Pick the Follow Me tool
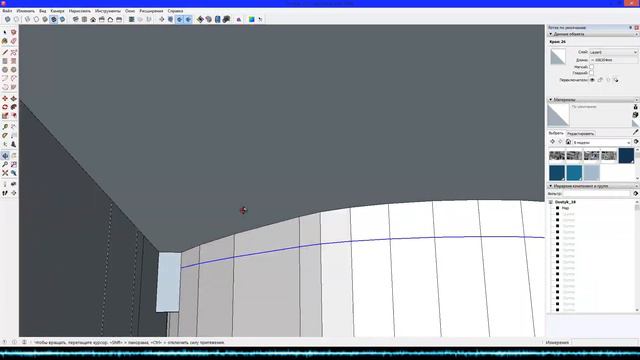This screenshot has height=360, width=640. [13, 107]
